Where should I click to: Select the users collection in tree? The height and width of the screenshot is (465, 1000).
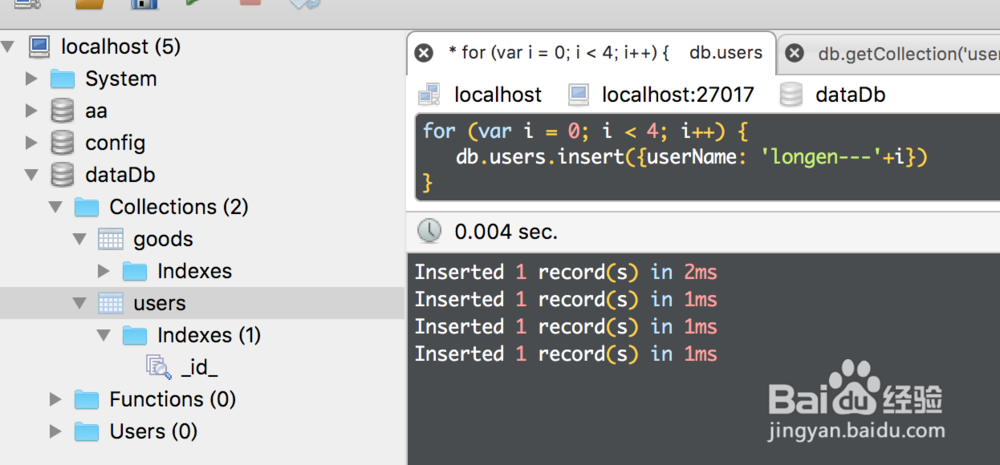tap(159, 303)
